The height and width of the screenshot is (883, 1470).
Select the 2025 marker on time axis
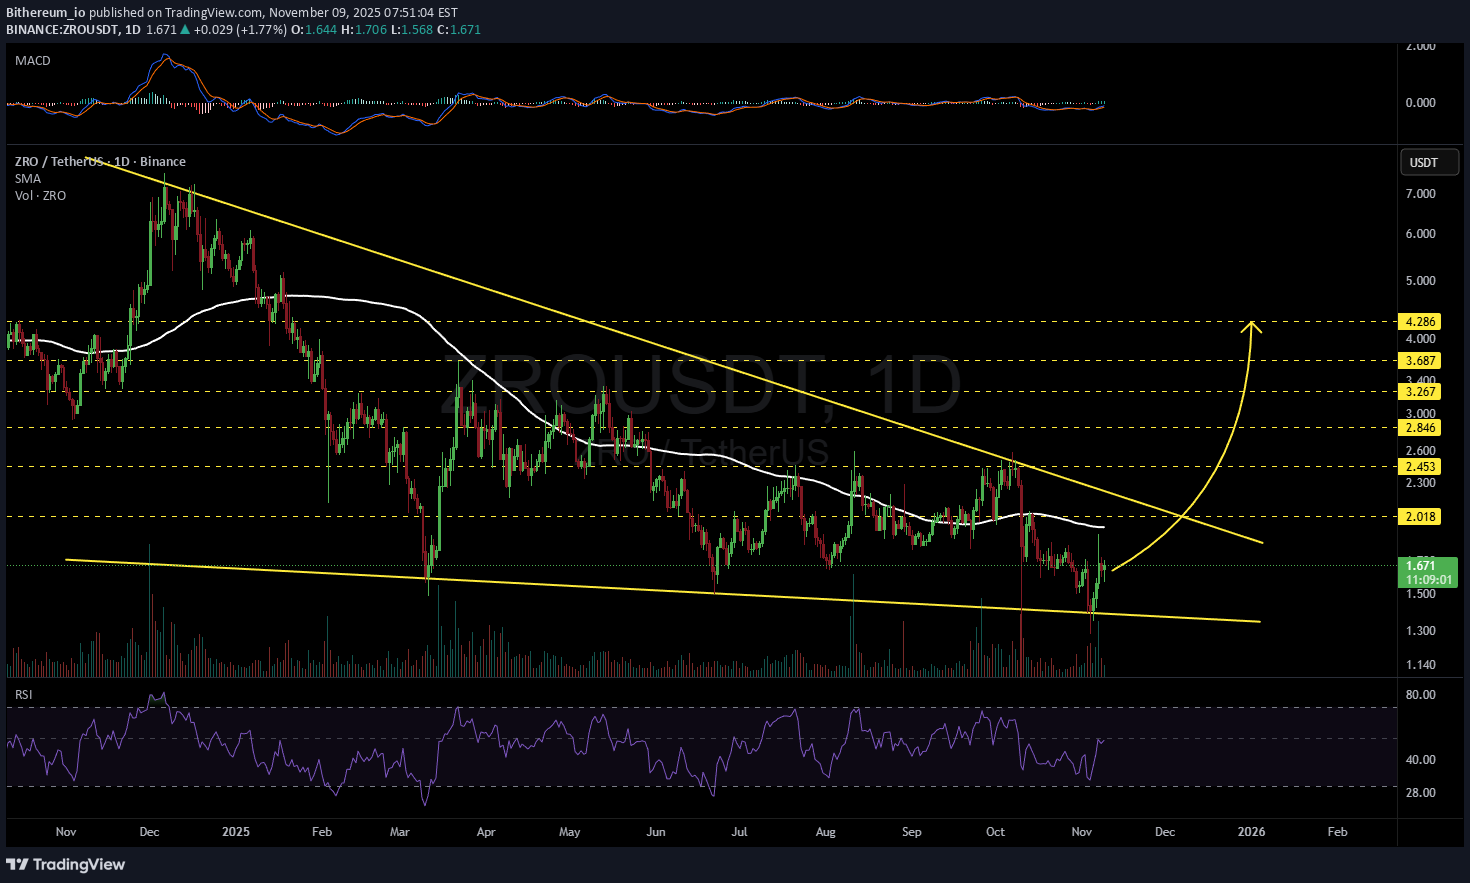(x=236, y=832)
